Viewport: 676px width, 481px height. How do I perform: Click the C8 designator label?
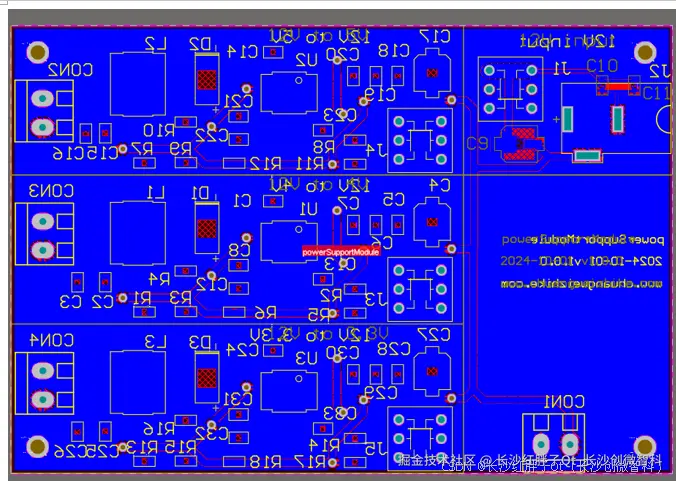point(239,250)
